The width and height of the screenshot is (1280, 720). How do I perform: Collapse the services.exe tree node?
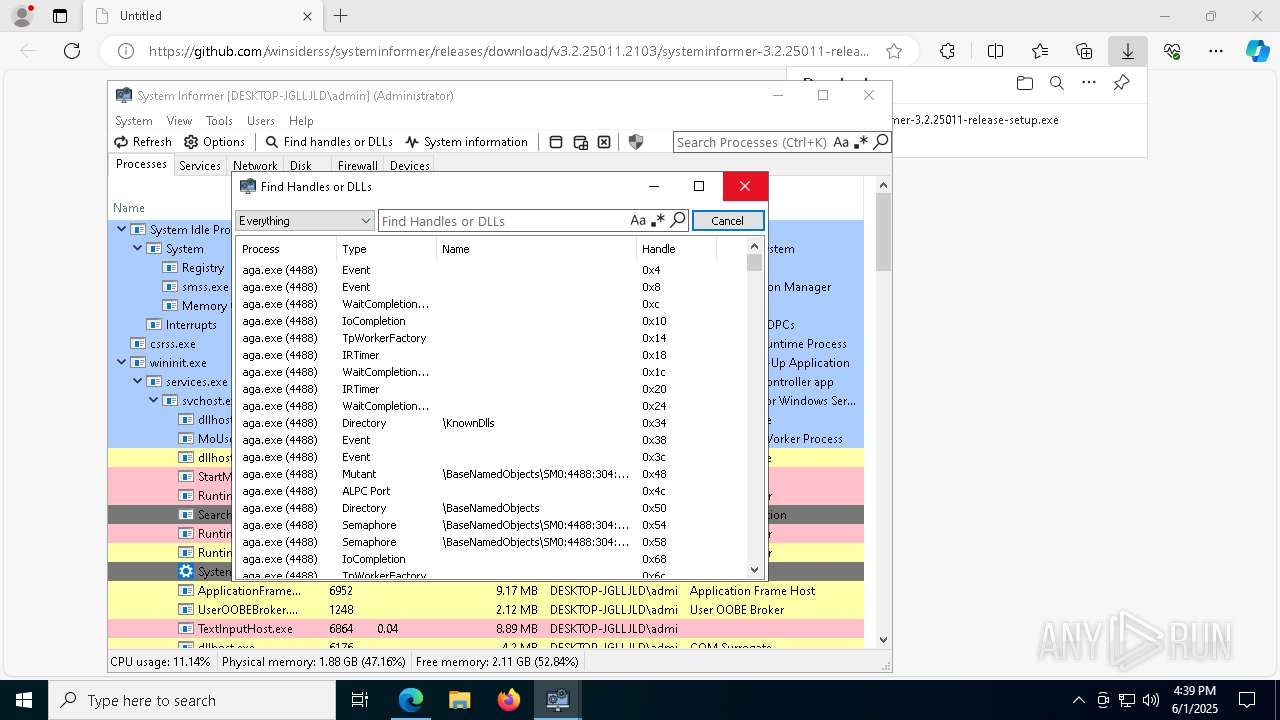click(138, 381)
